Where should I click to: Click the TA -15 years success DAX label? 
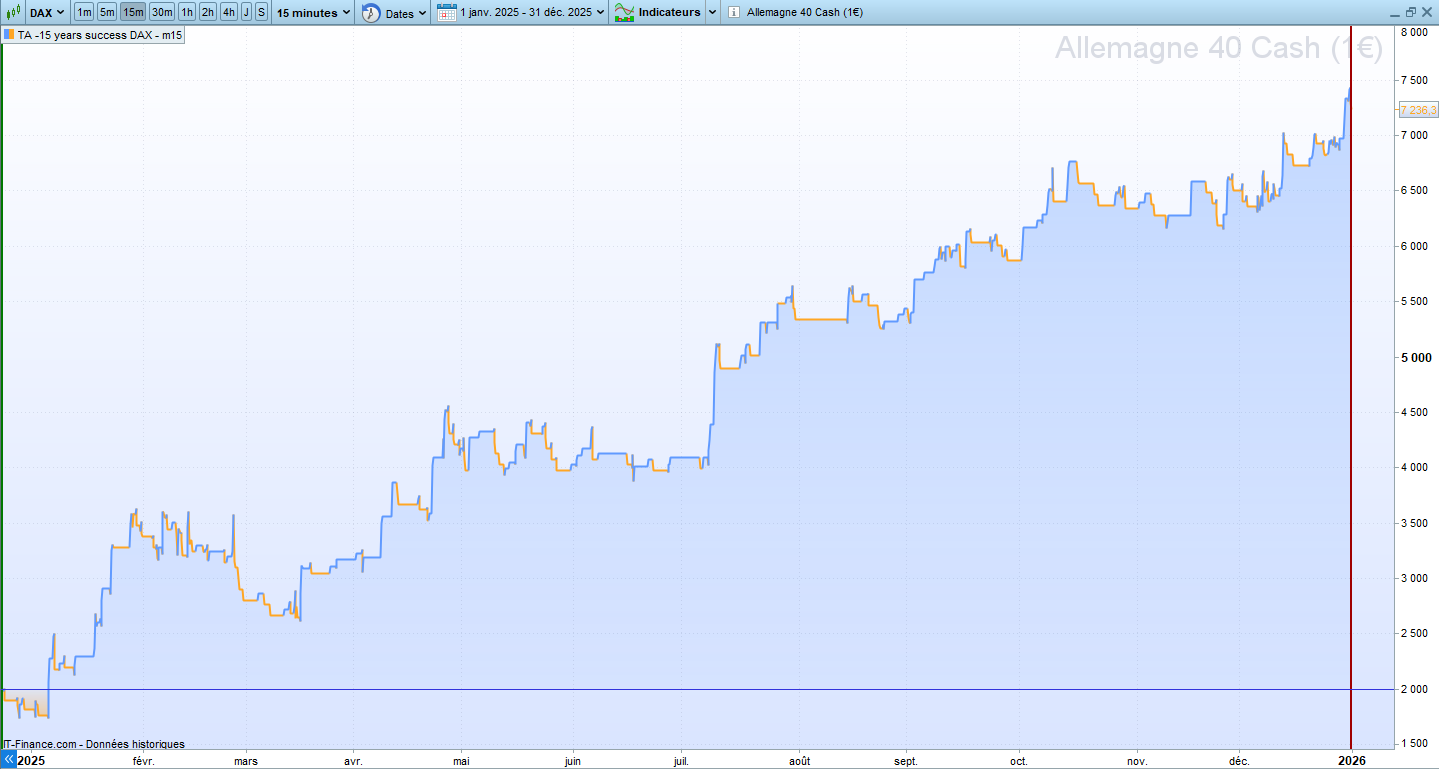99,34
